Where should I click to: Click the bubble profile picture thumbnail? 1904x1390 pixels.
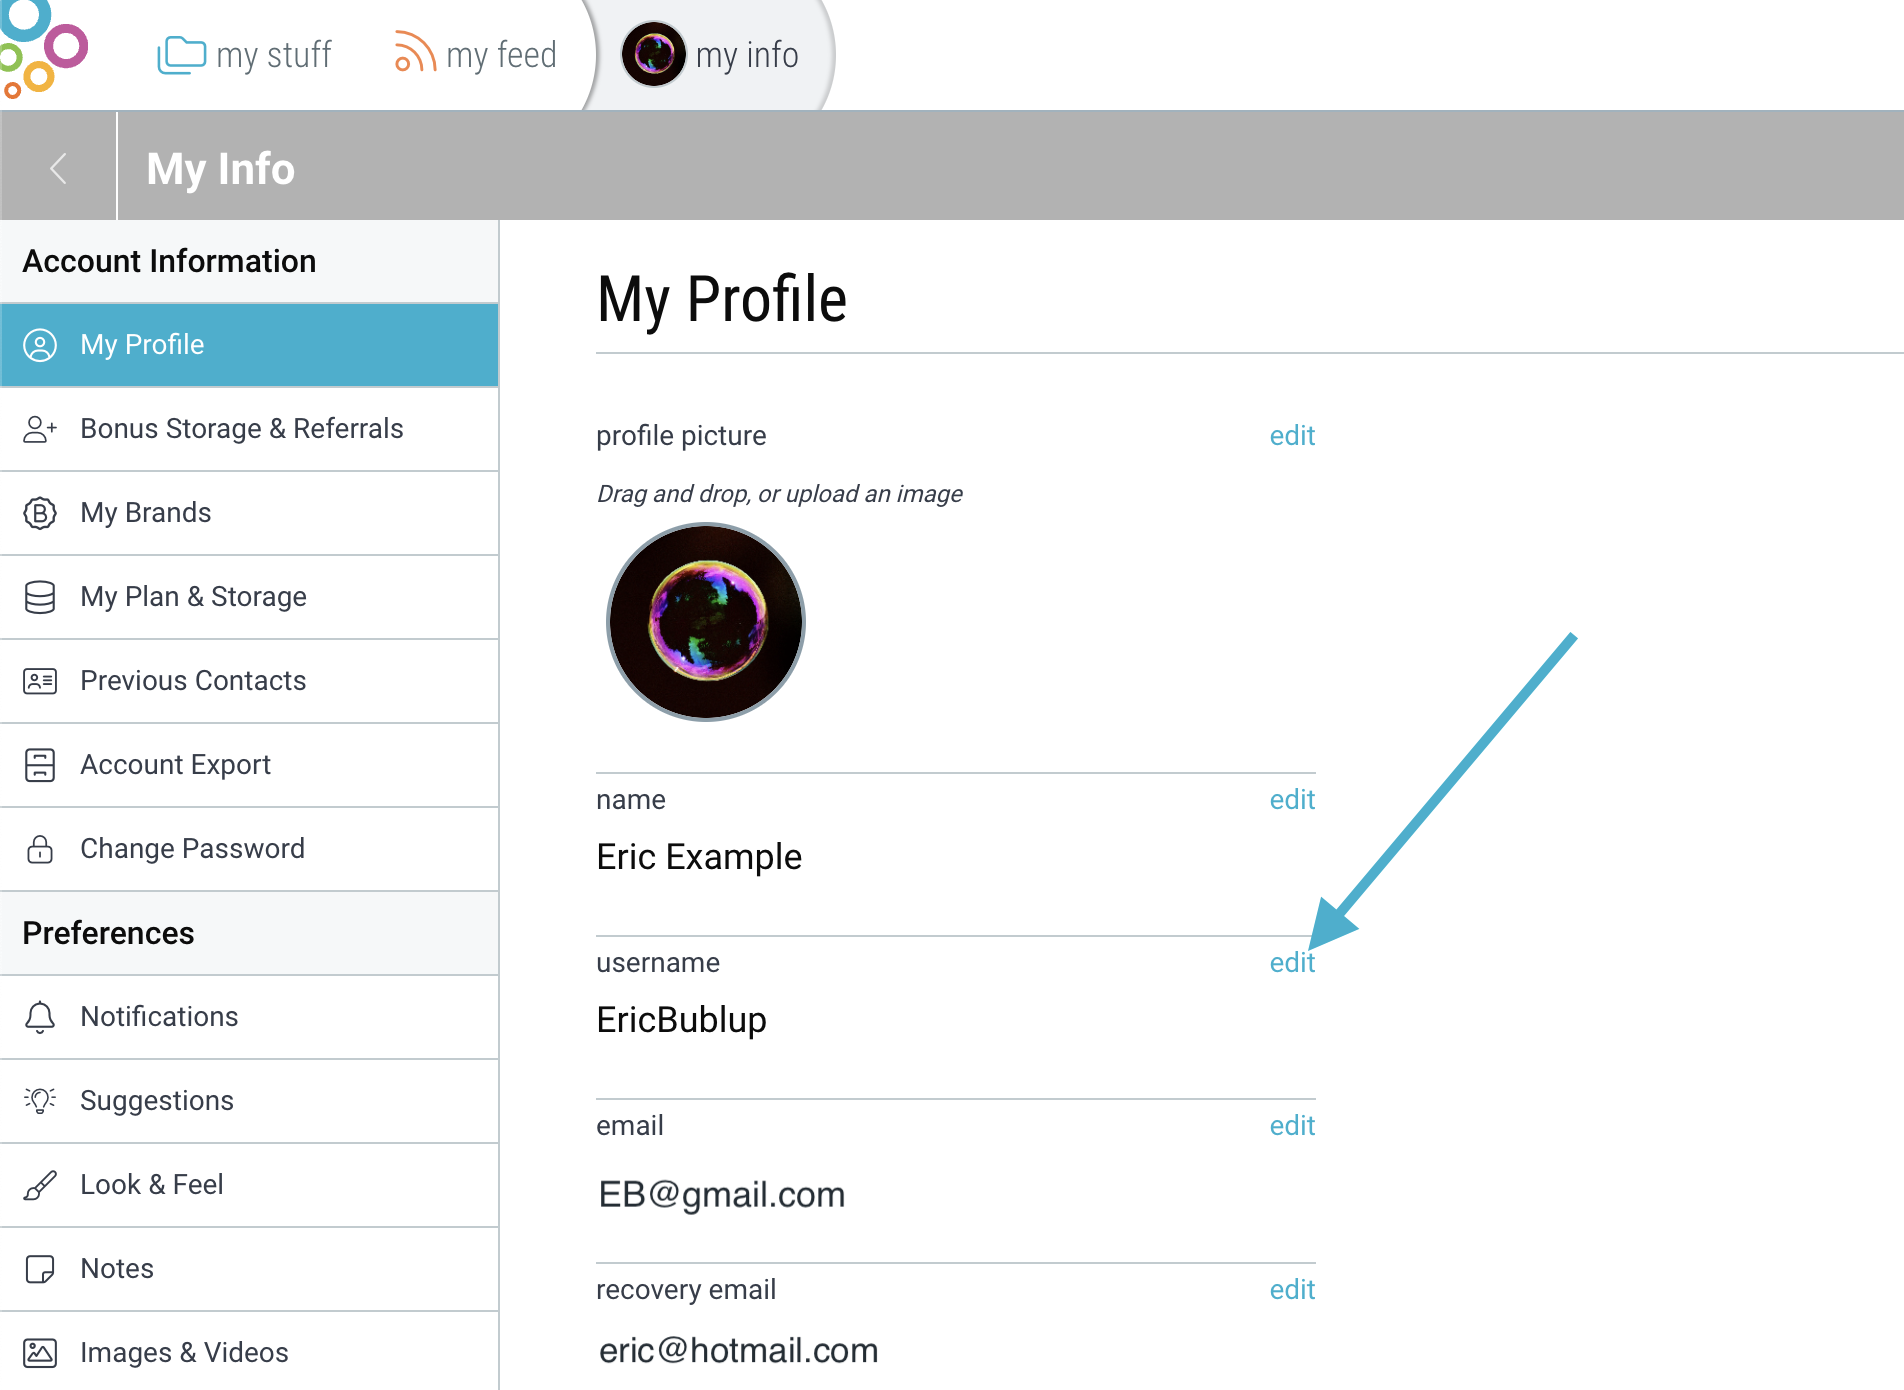706,621
